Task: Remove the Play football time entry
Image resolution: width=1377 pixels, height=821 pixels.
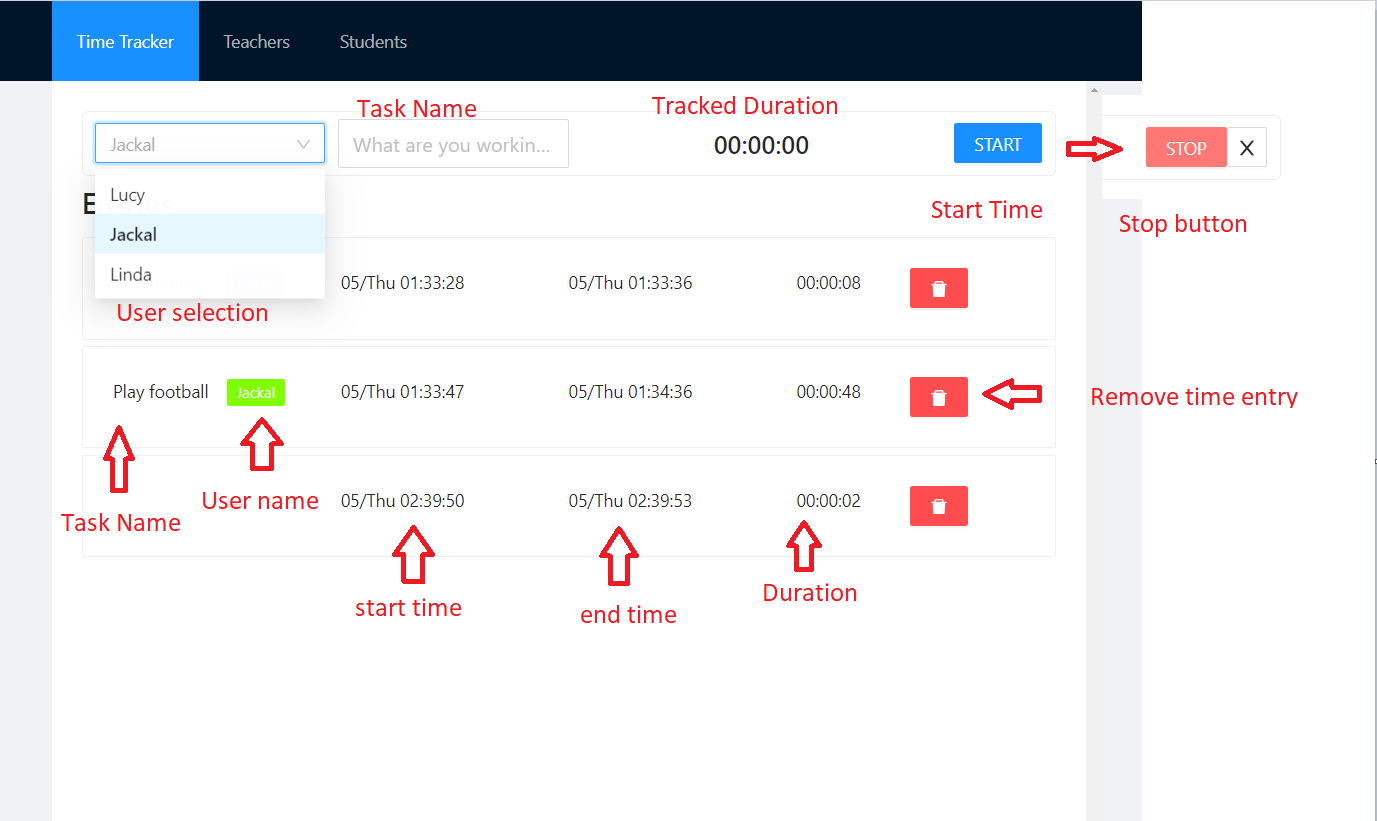Action: (938, 396)
